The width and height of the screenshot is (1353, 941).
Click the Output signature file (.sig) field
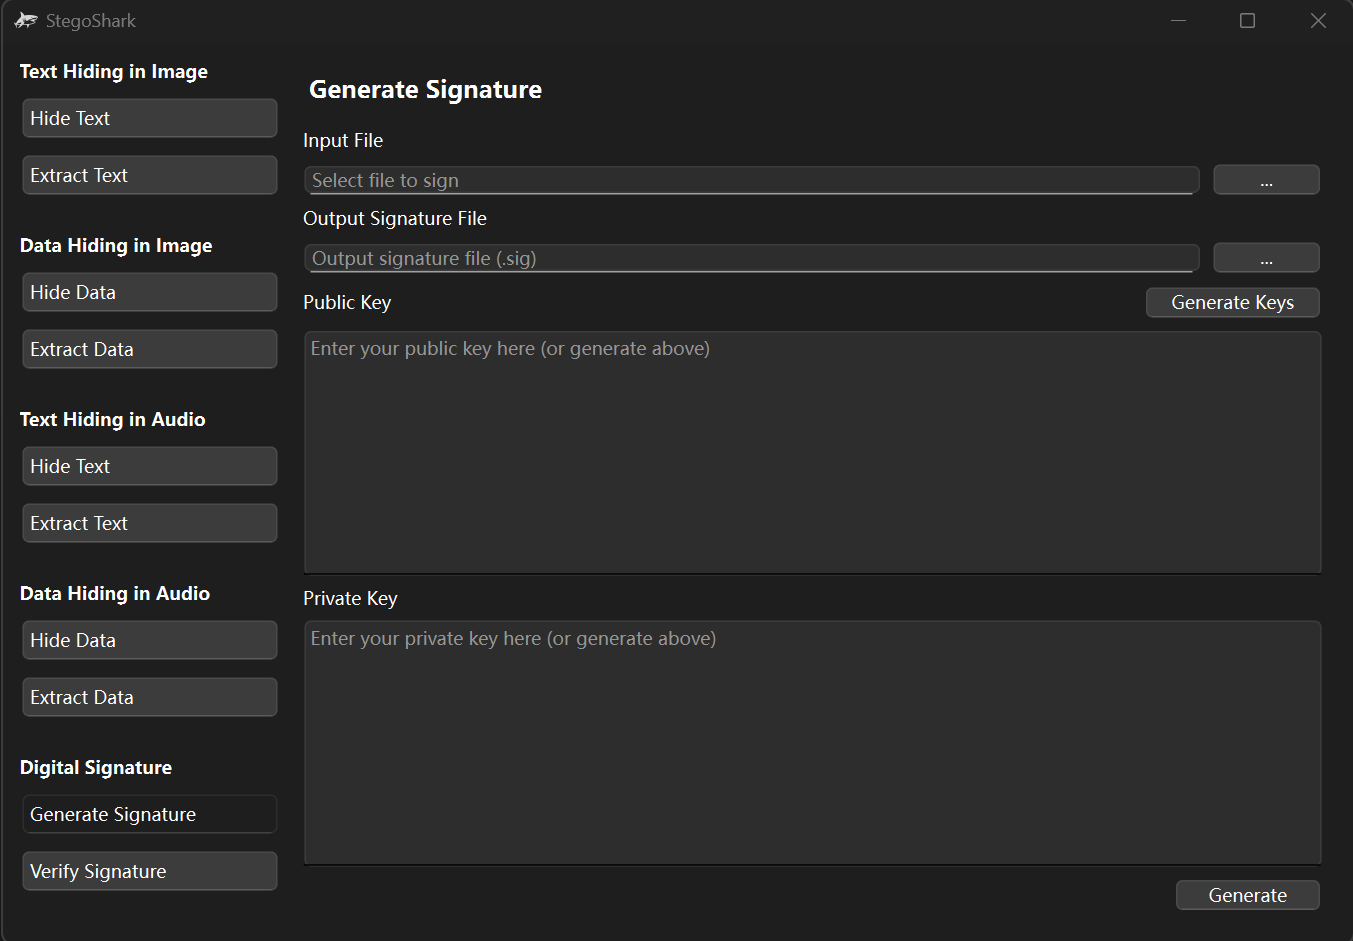[x=752, y=258]
